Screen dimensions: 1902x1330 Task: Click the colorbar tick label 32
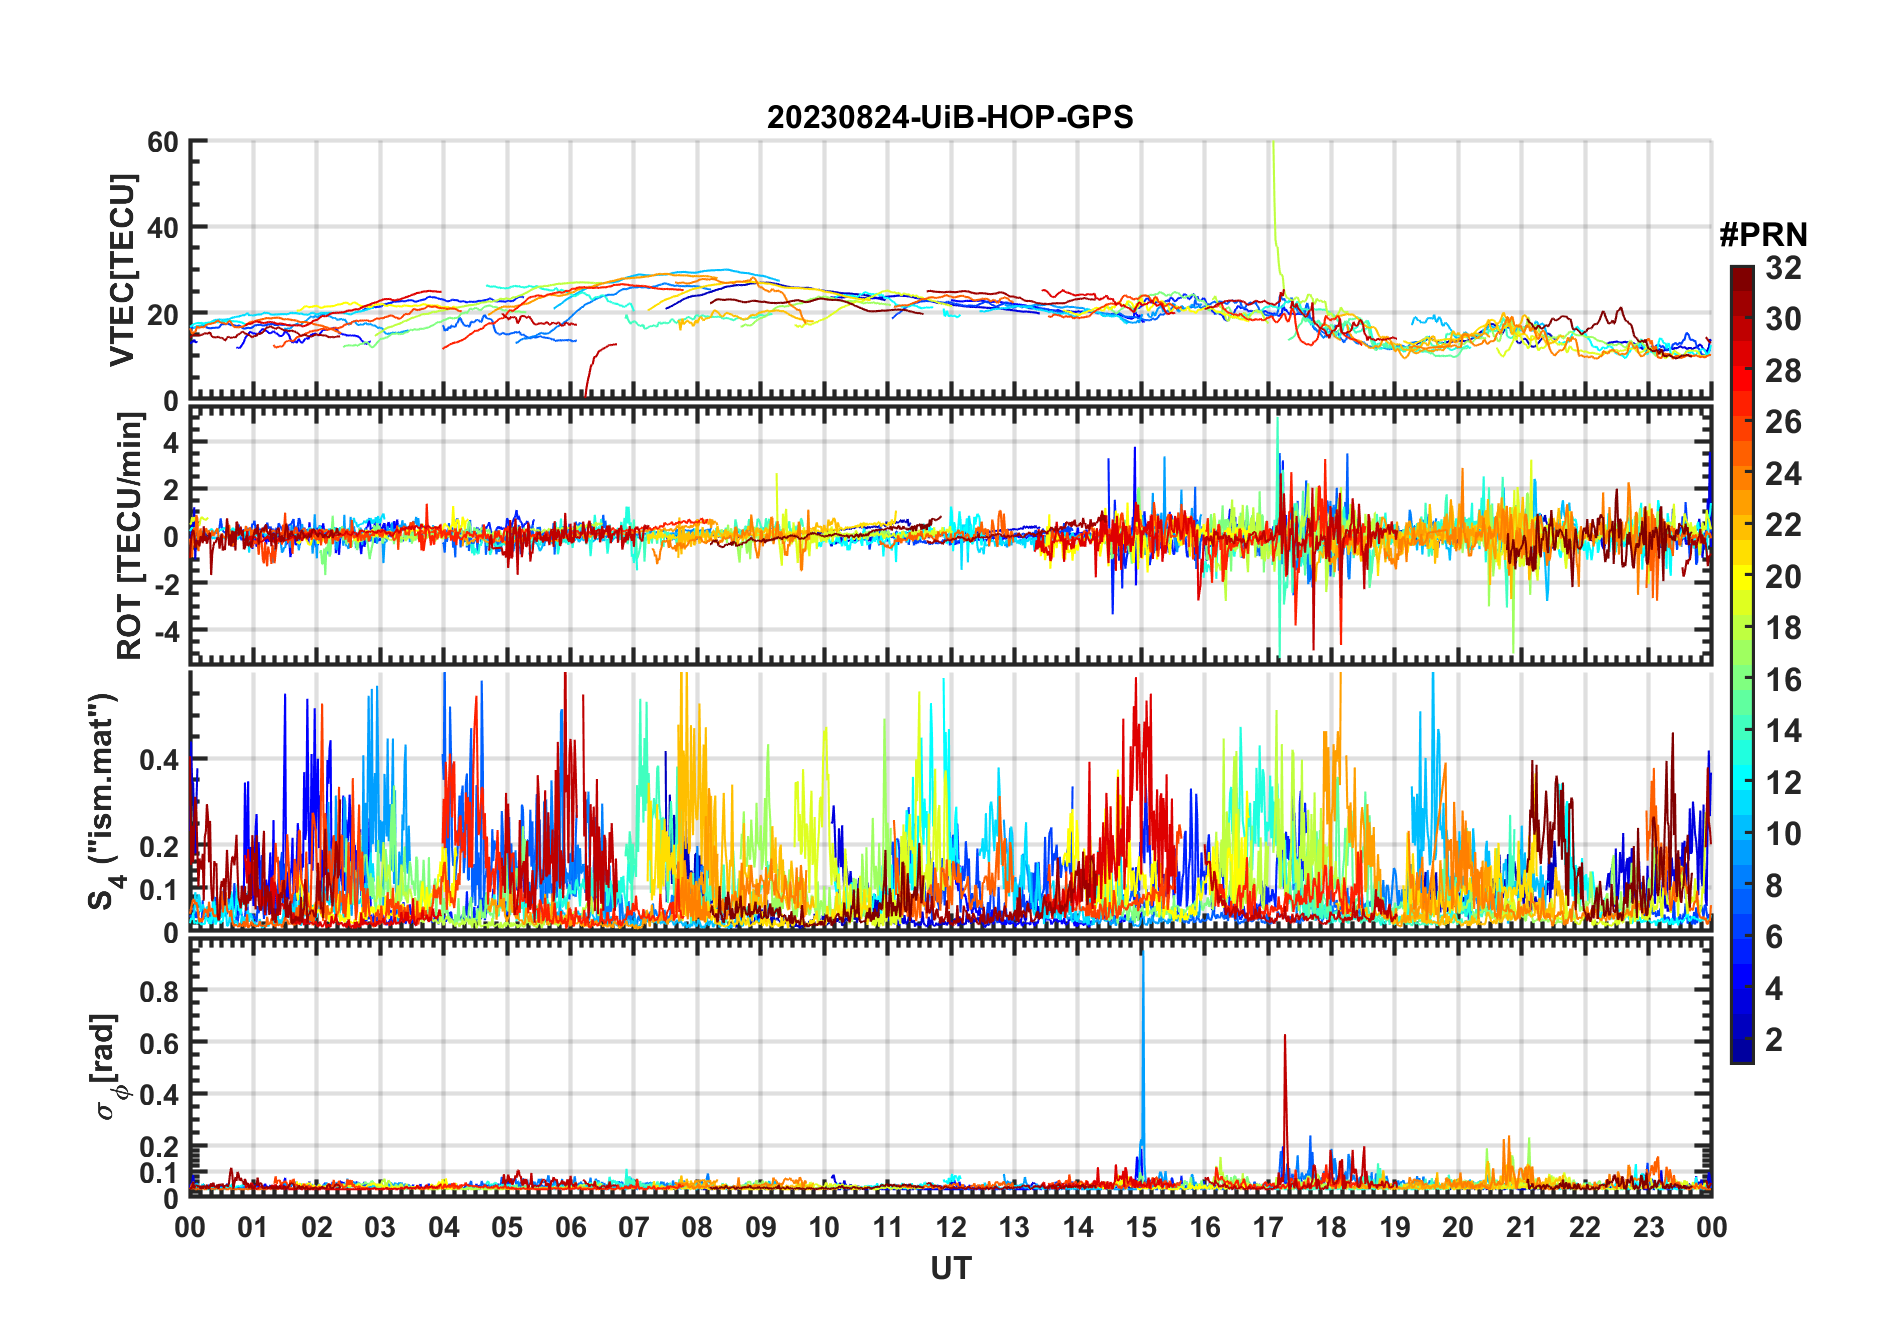click(1783, 268)
